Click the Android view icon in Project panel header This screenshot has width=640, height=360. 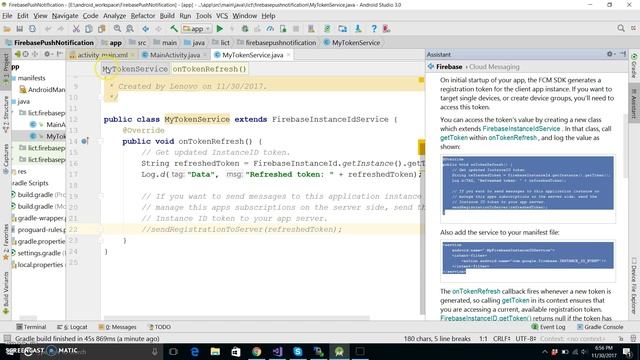coord(18,54)
